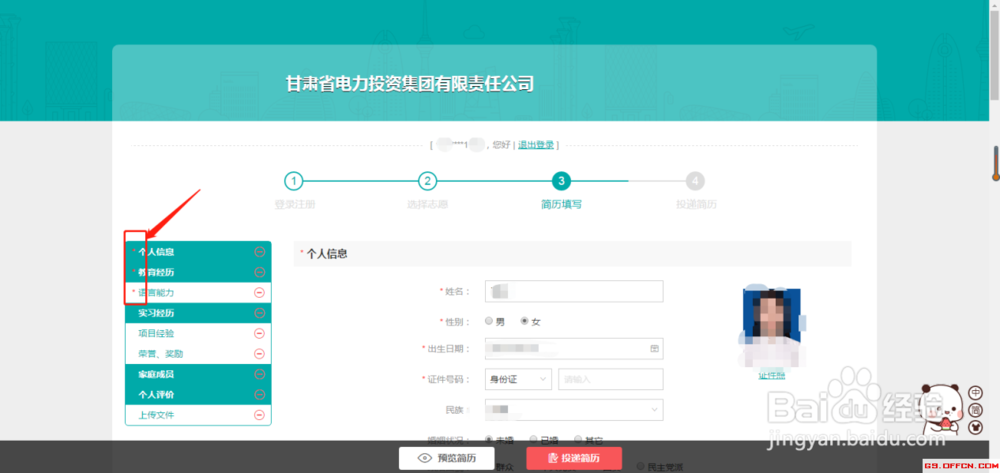Click minus icon beside 实习经历
The image size is (1000, 473).
tap(260, 313)
